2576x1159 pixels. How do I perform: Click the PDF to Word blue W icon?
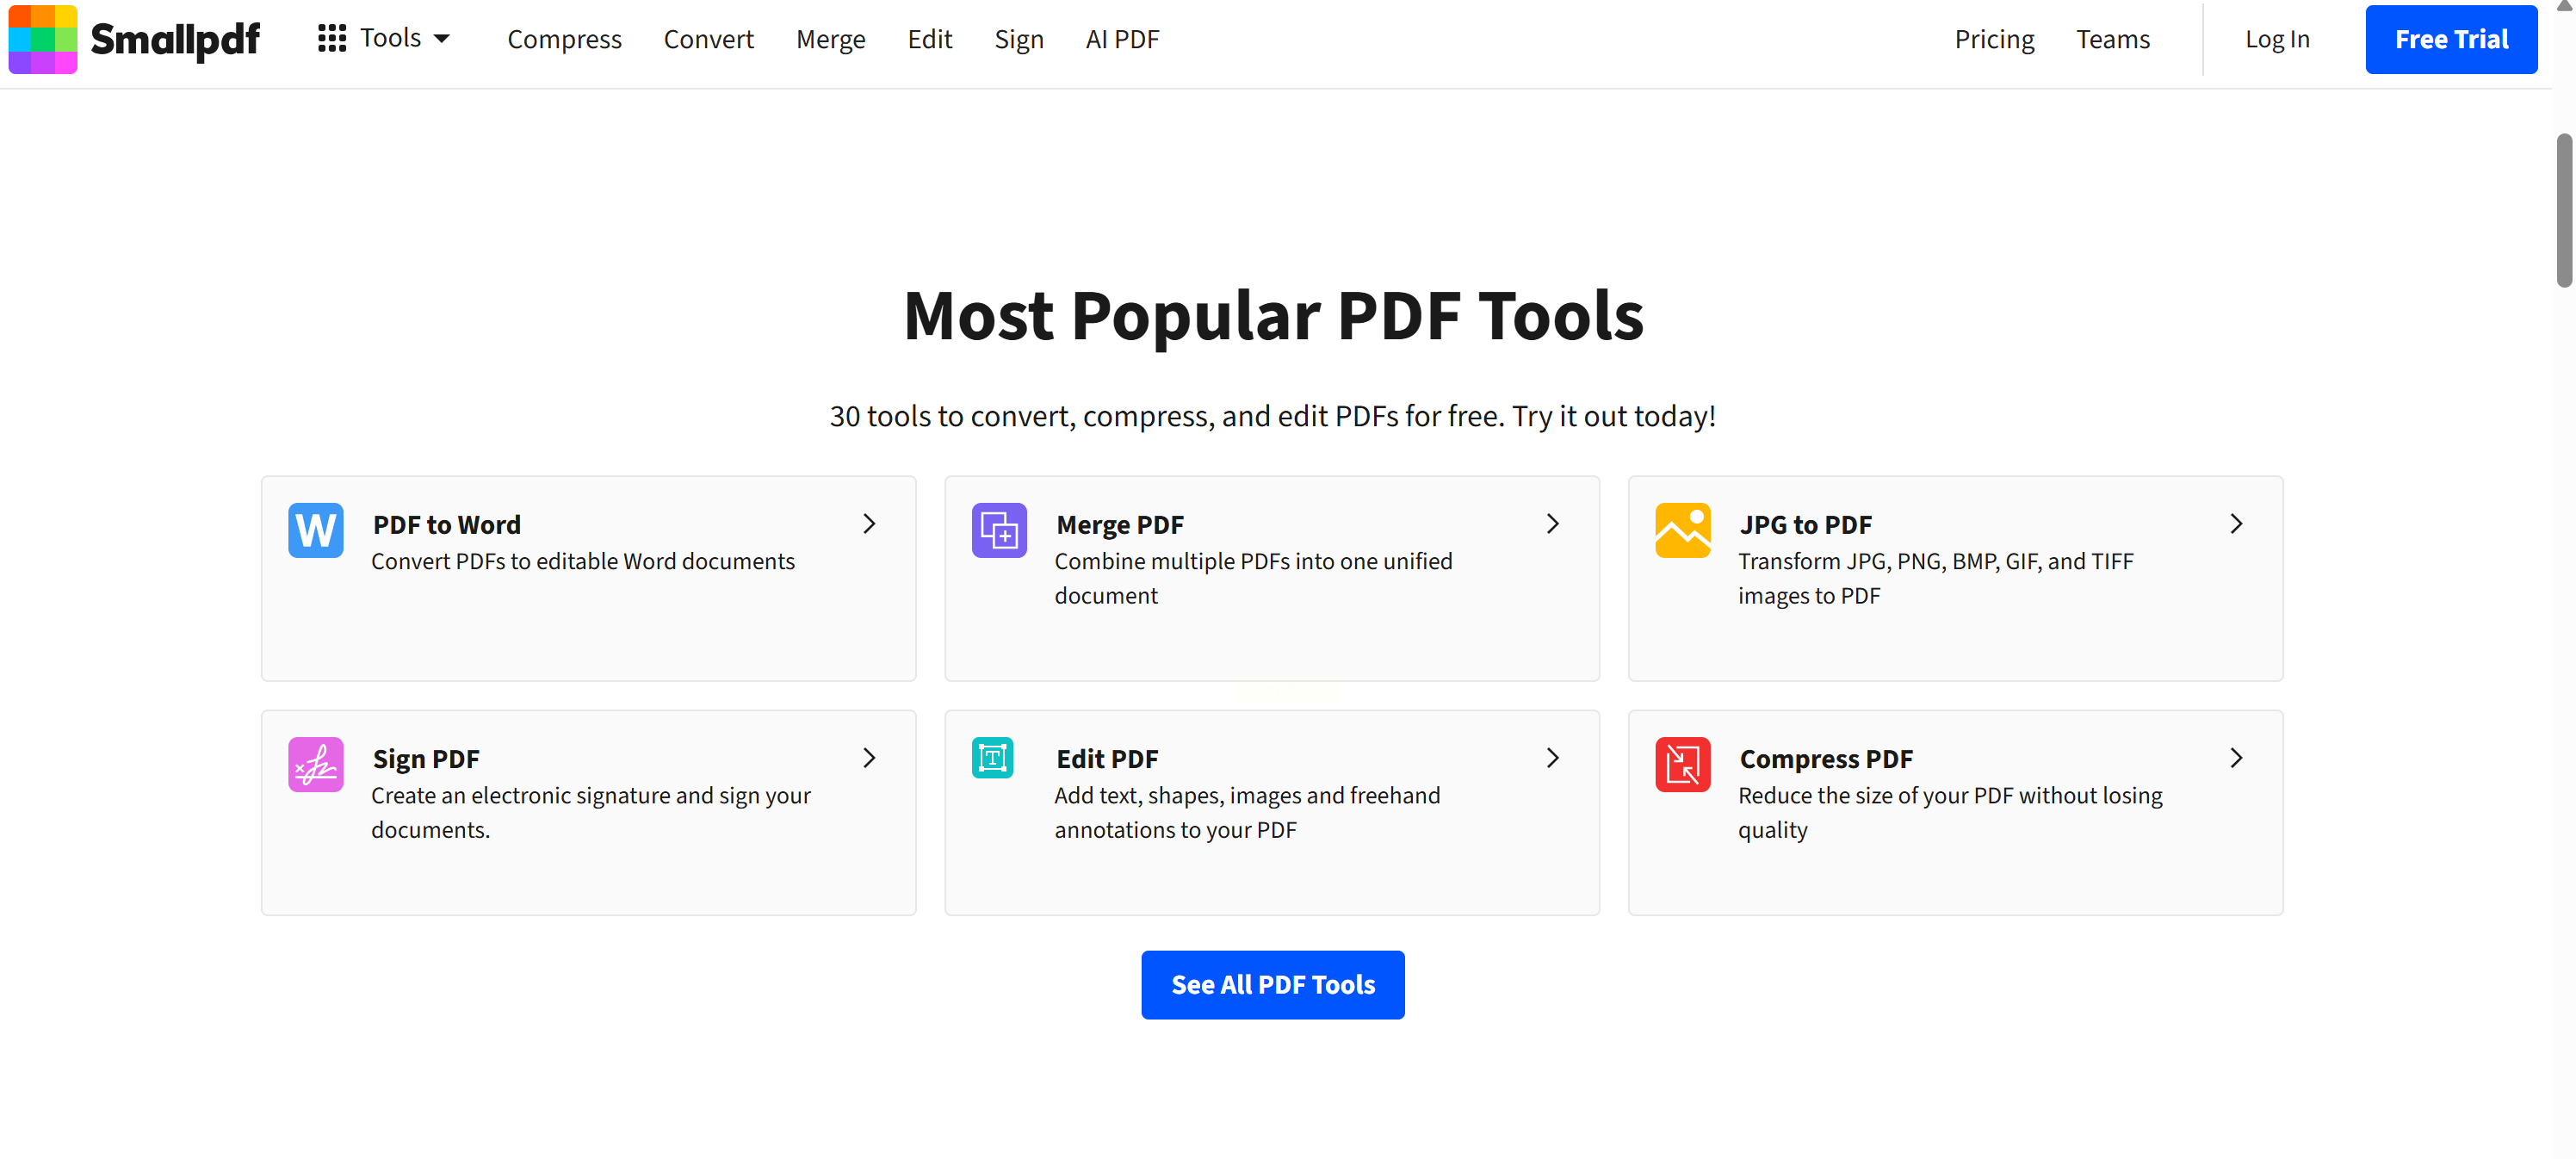(x=316, y=530)
